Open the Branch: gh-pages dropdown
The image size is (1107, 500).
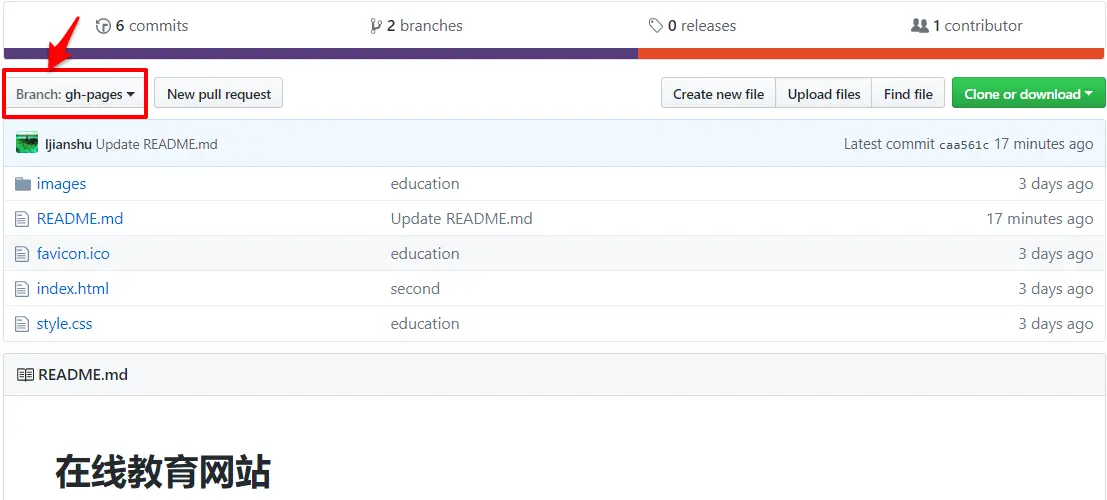pos(75,94)
